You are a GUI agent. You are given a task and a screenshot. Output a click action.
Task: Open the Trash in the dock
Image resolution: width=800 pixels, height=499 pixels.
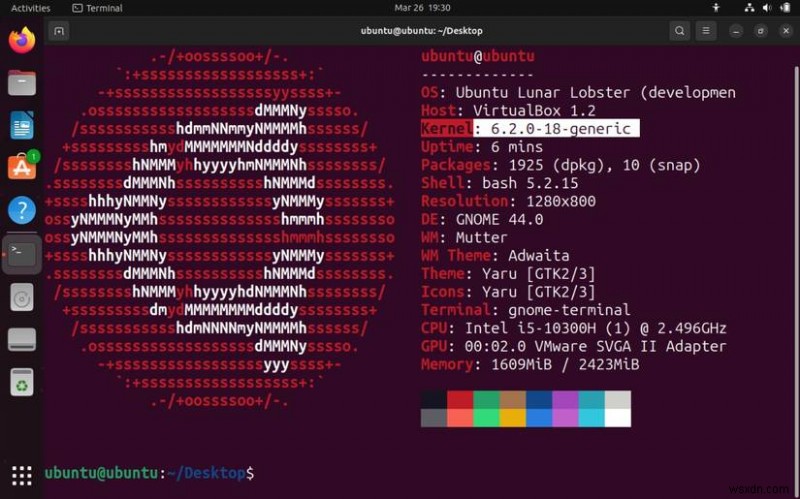click(22, 382)
